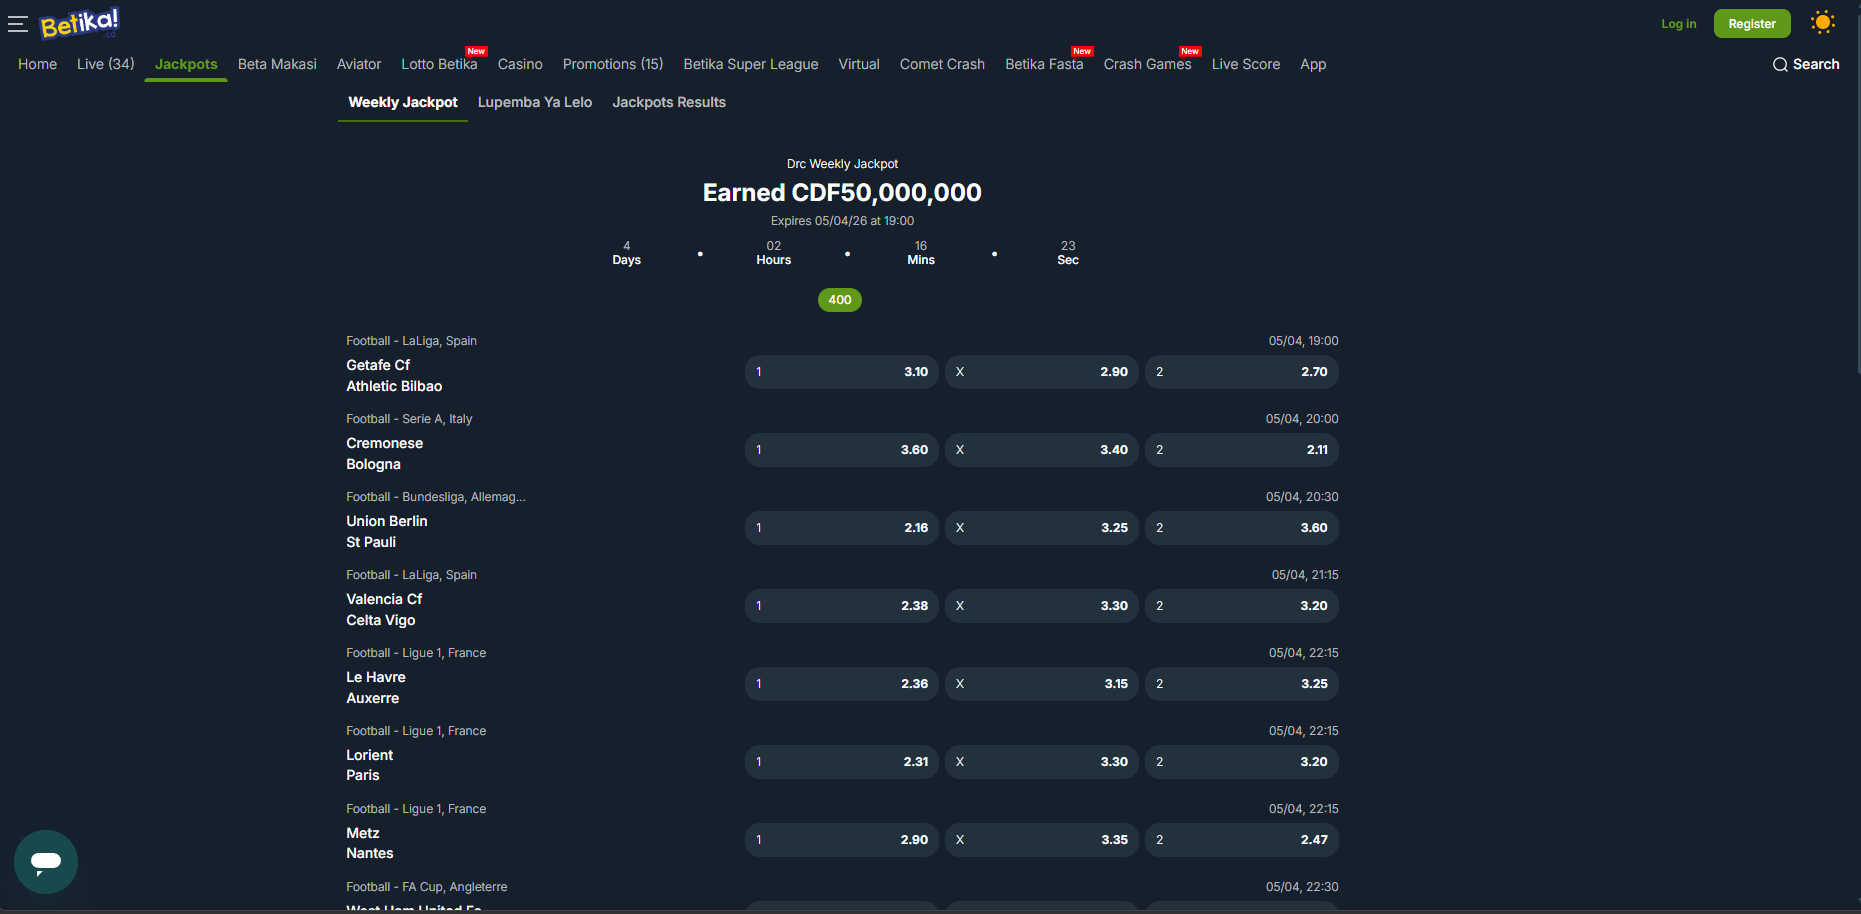This screenshot has height=914, width=1861.
Task: Pick draw 2.90 for Getafe vs Athletic Bilbao
Action: click(x=1042, y=372)
